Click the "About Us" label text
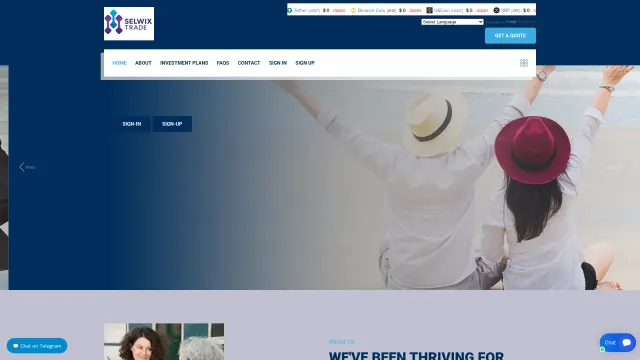The image size is (640, 360). tap(342, 341)
